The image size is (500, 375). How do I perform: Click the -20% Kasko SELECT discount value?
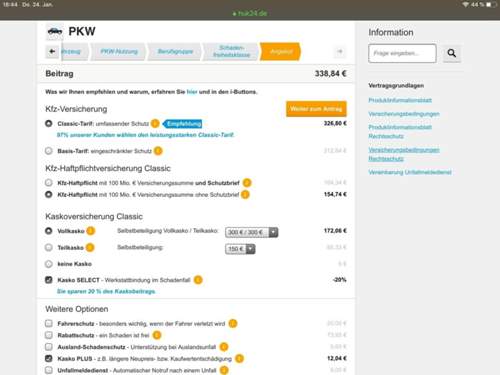pos(339,280)
